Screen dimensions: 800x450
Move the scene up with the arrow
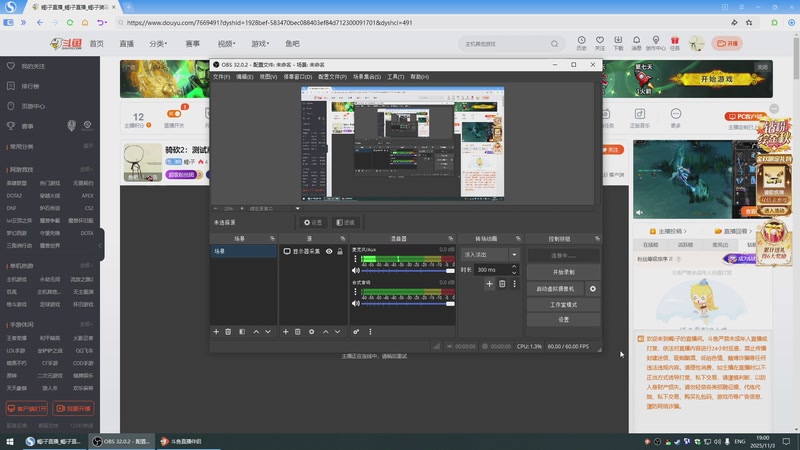(x=256, y=332)
